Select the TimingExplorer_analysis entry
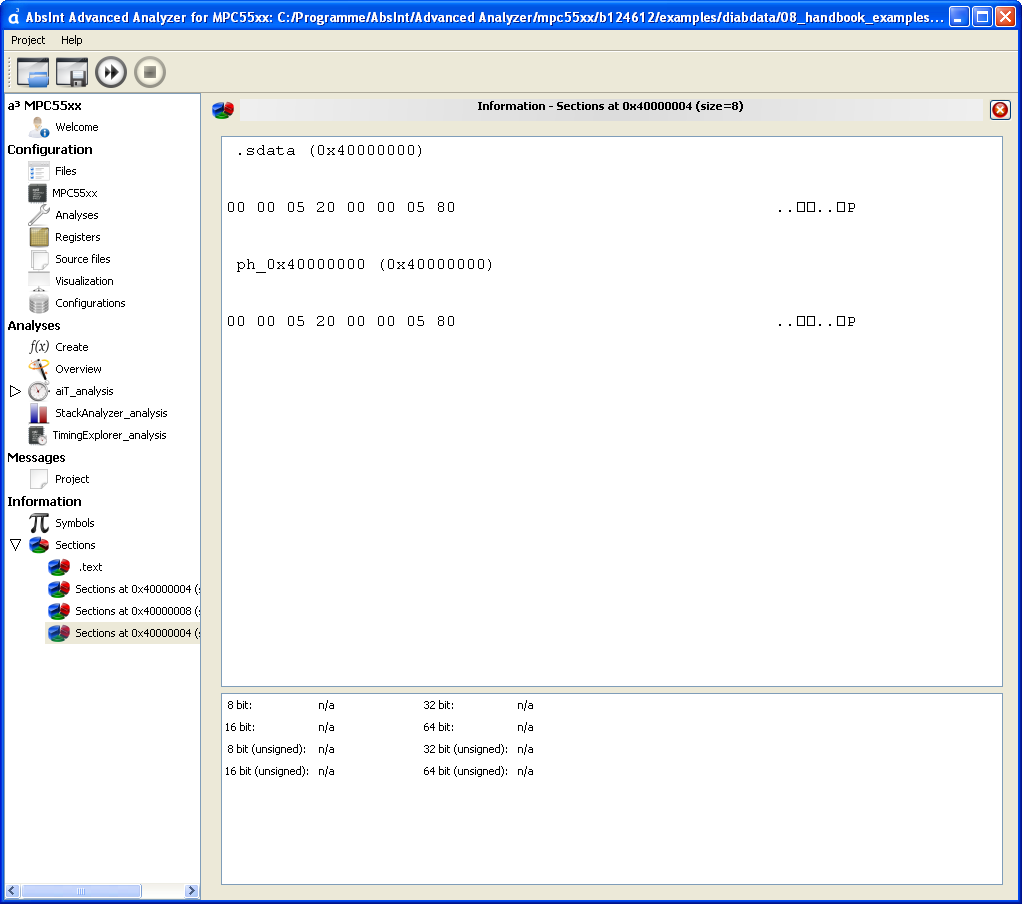 click(110, 435)
